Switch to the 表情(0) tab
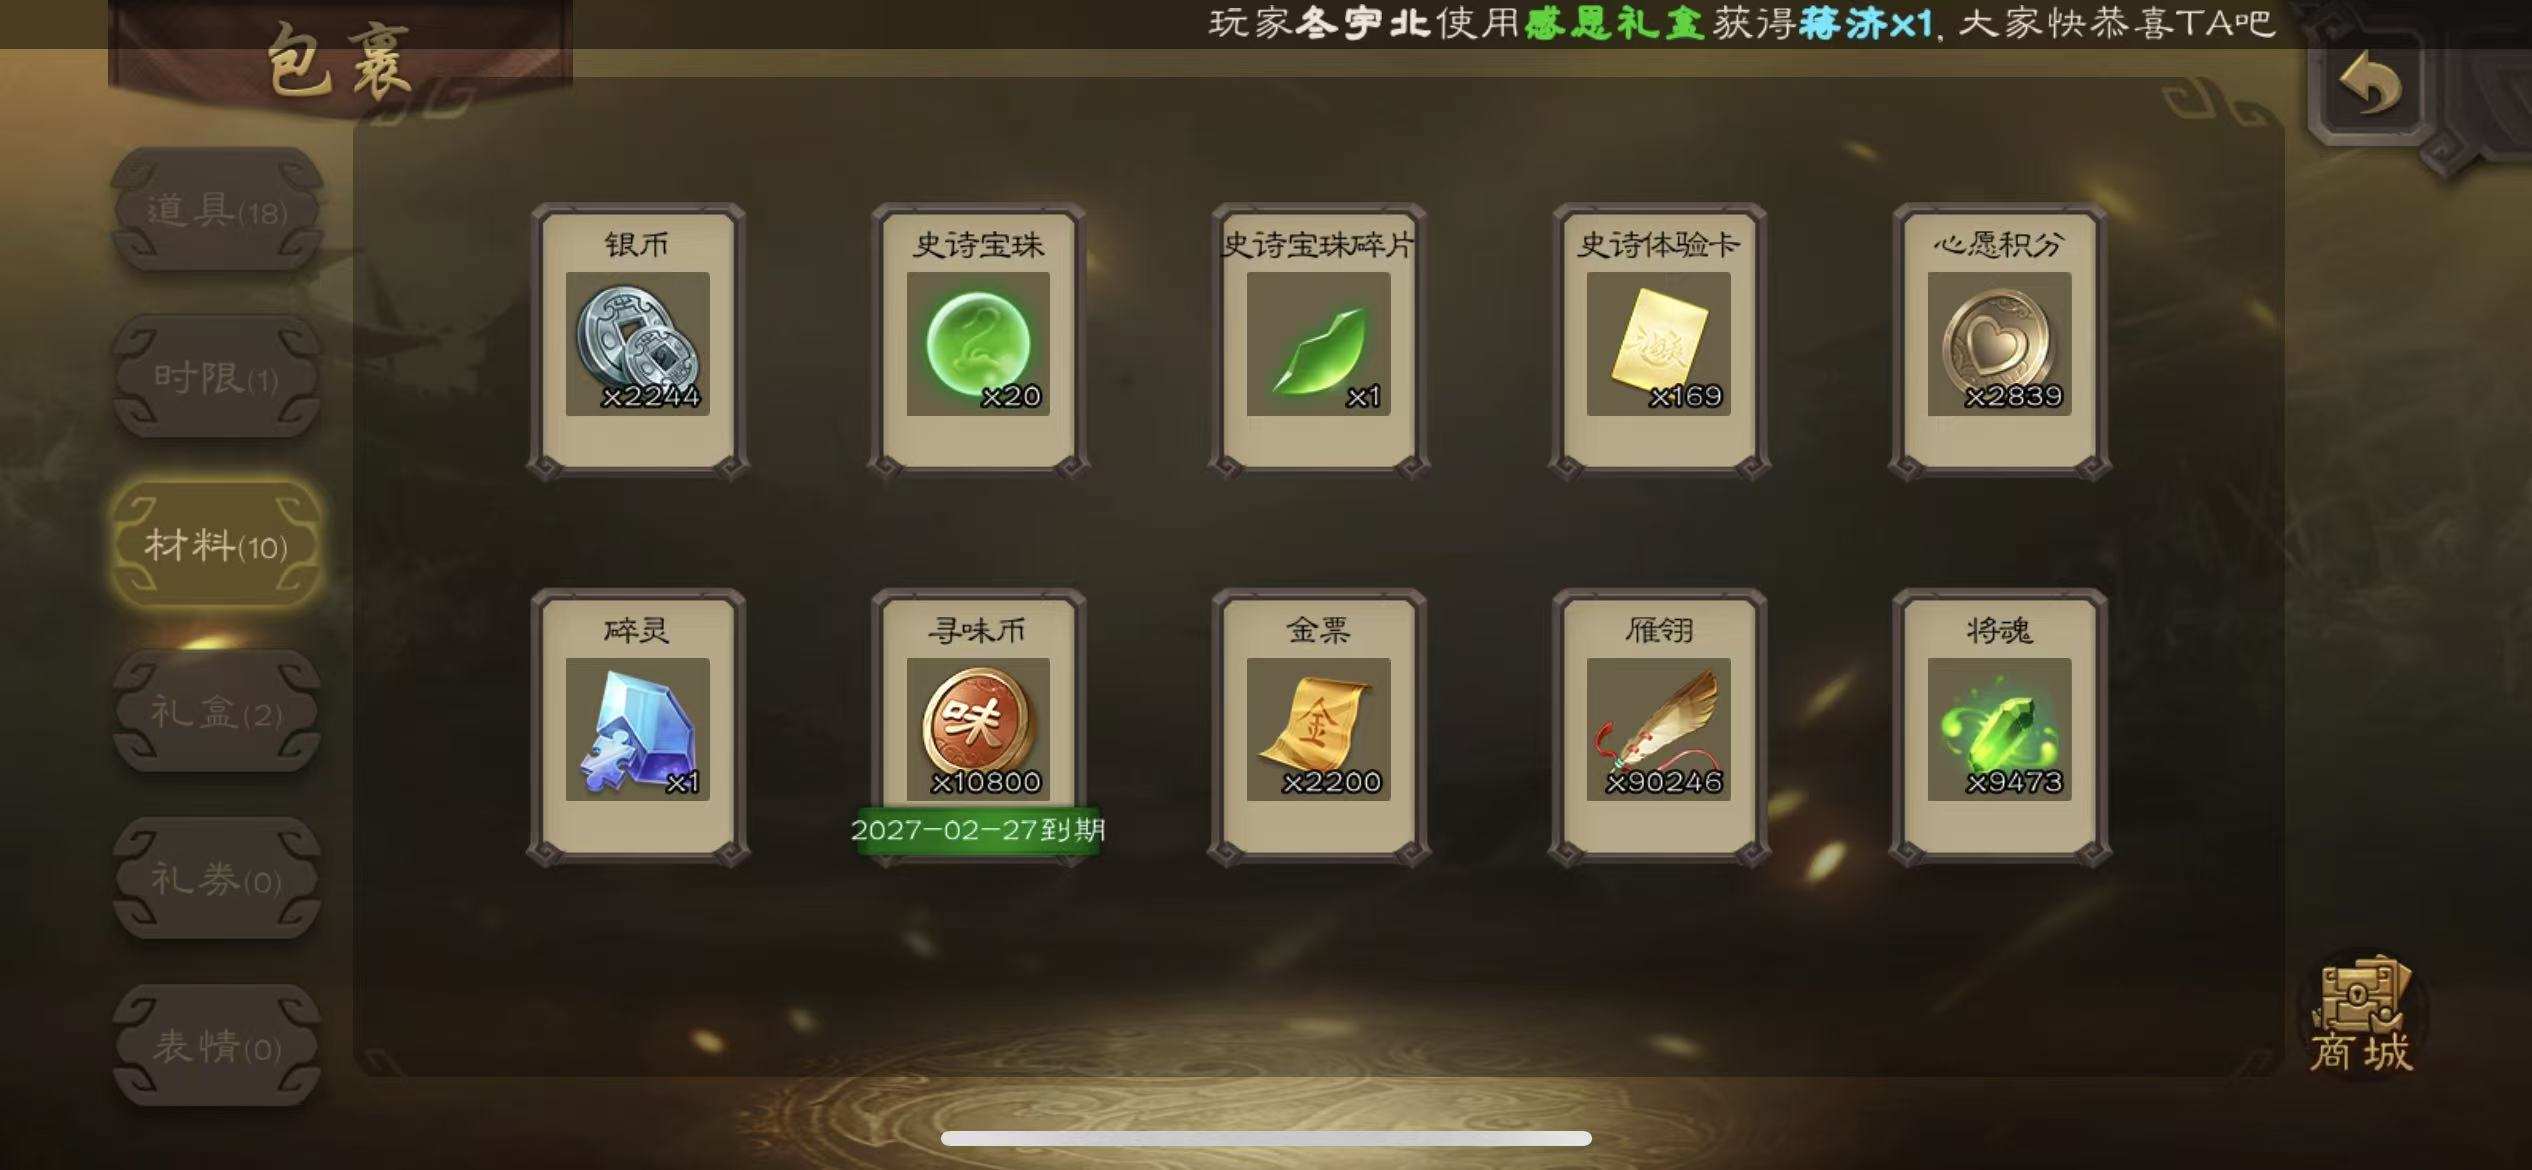This screenshot has width=2532, height=1170. pos(217,1046)
